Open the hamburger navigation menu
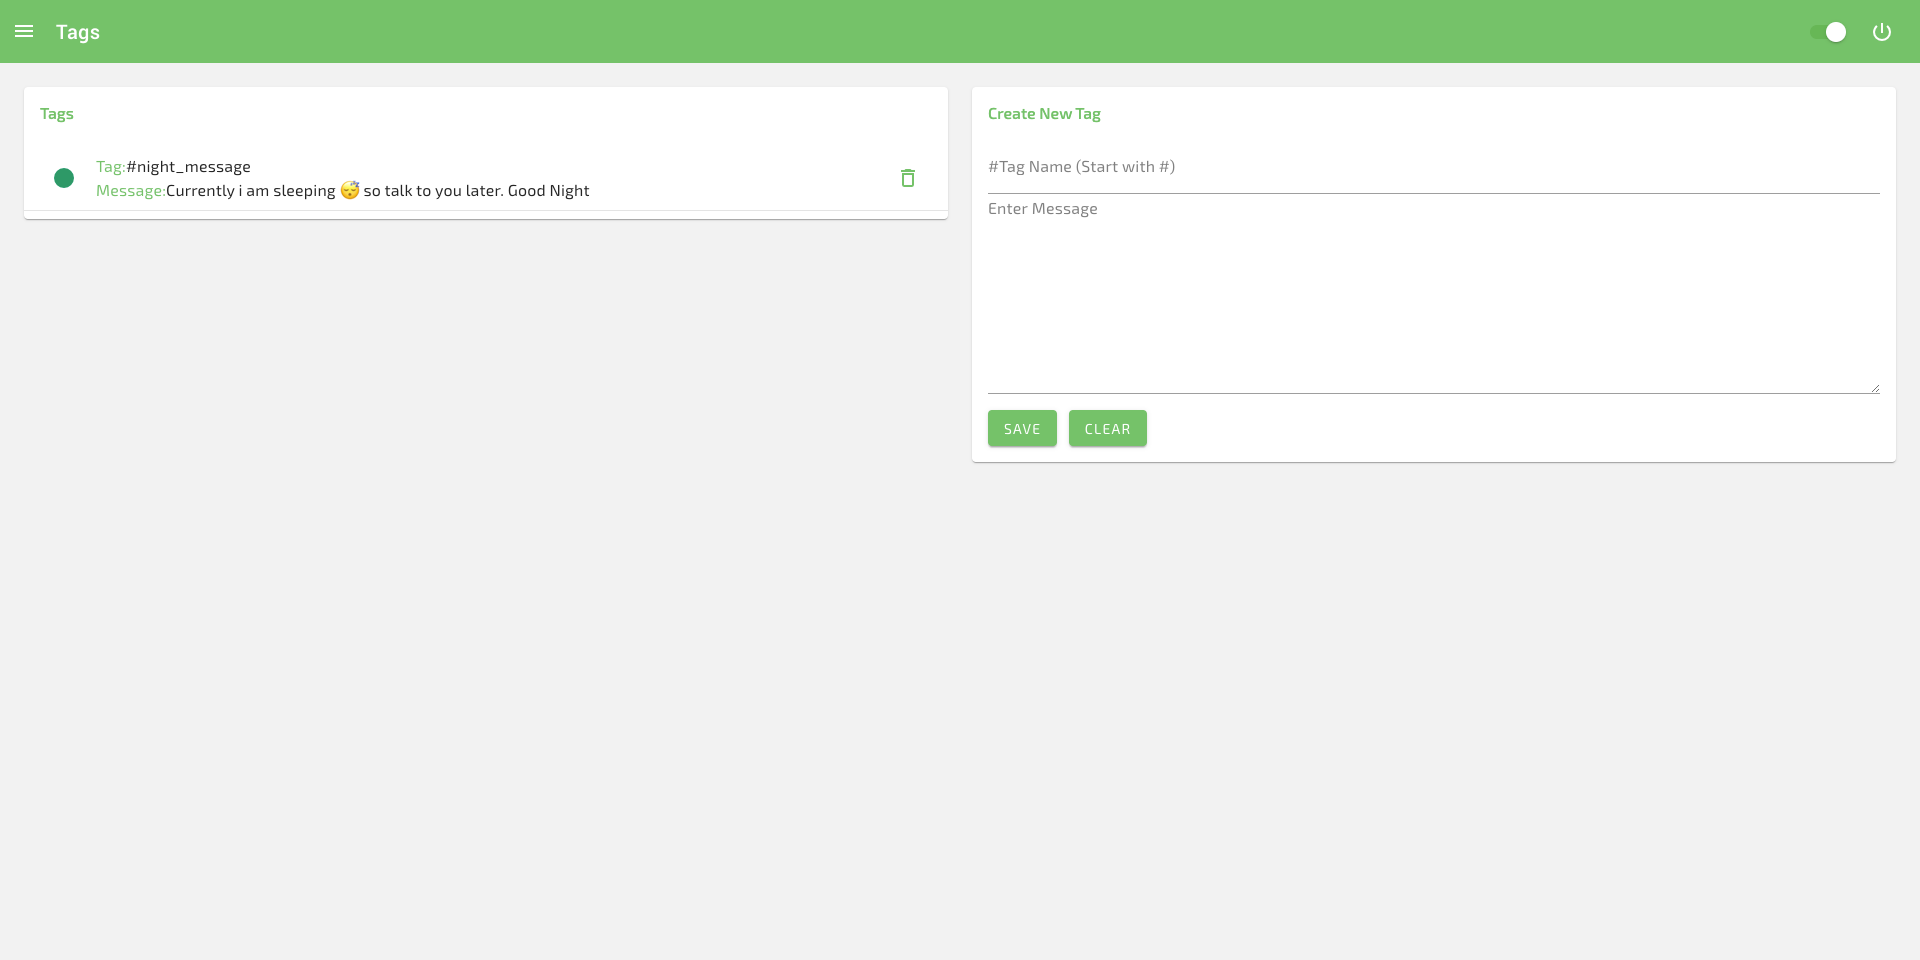Viewport: 1920px width, 960px height. coord(24,32)
